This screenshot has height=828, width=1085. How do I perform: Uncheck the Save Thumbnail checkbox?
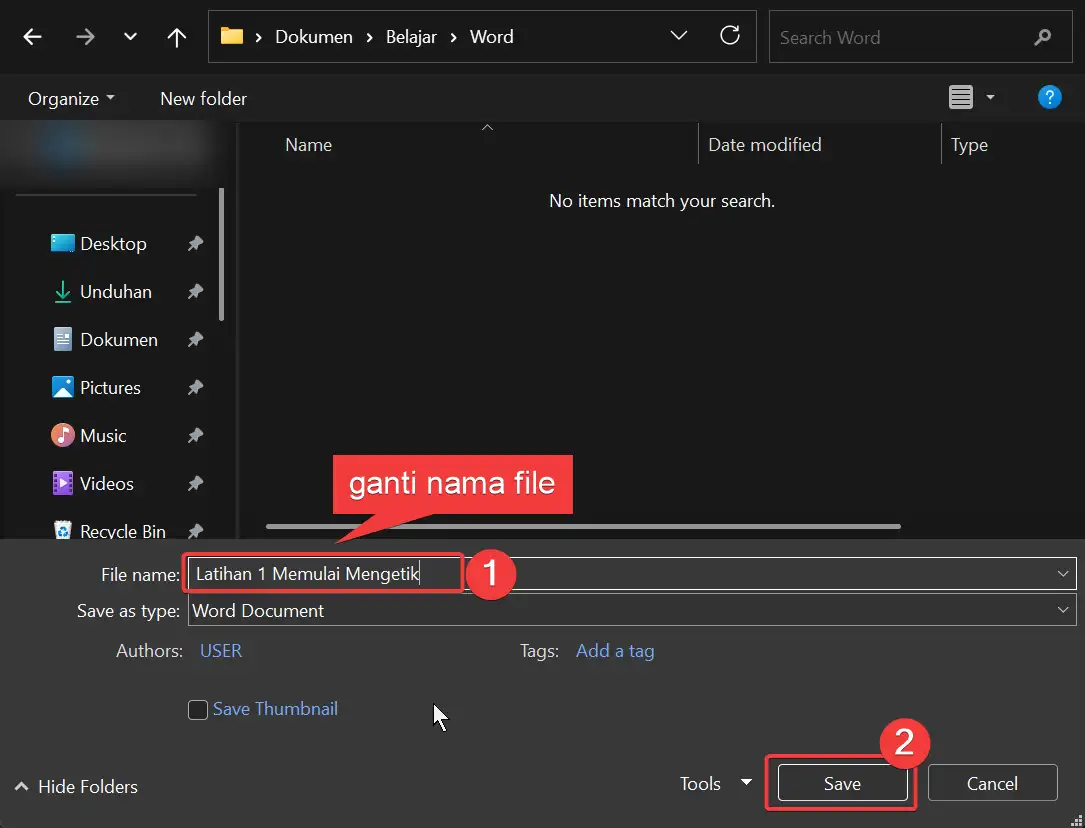198,709
